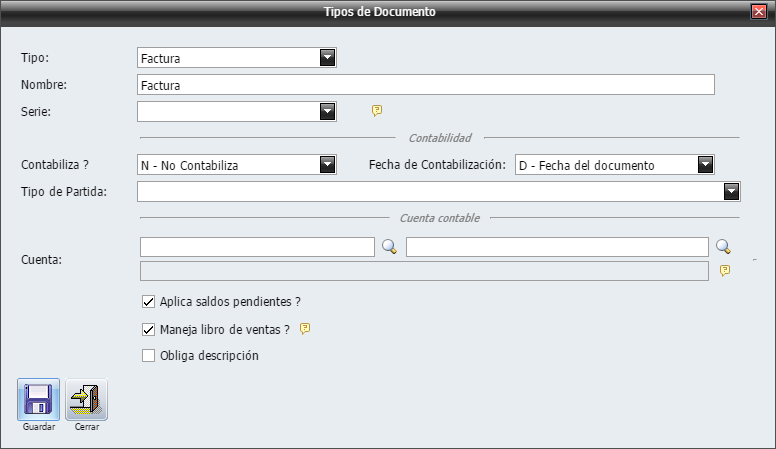The image size is (776, 449).
Task: Close the Tipos de Documento window
Action: [758, 11]
